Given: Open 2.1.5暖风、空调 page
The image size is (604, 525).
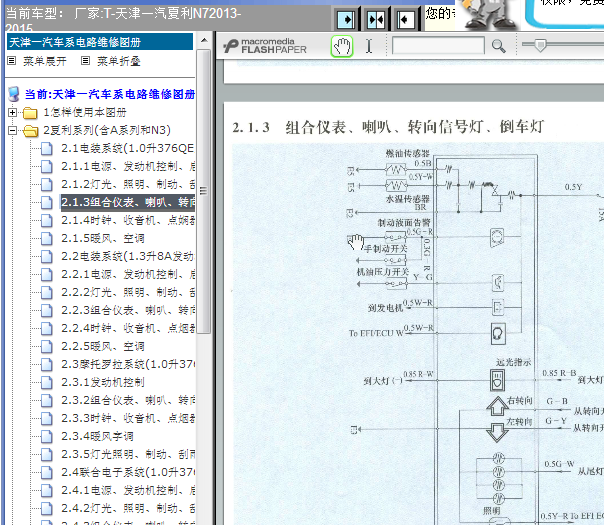Looking at the screenshot, I should click(x=103, y=238).
